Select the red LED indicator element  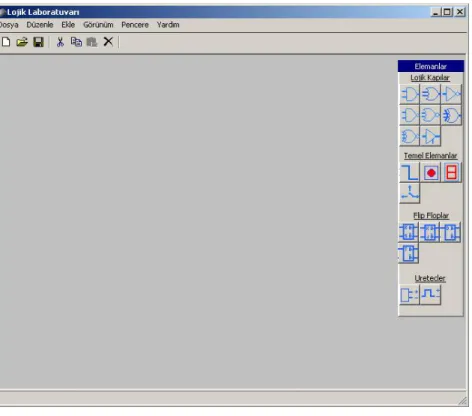click(x=431, y=173)
